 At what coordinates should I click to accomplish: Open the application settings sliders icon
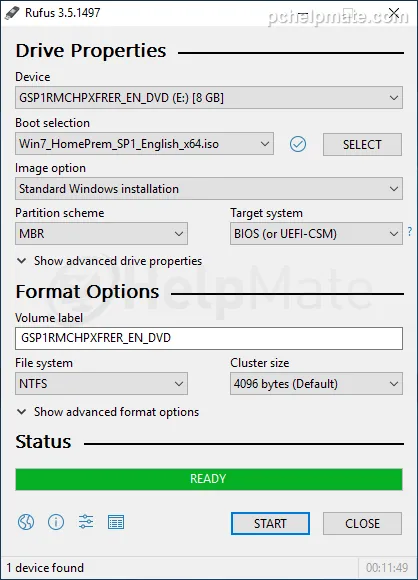[x=86, y=522]
